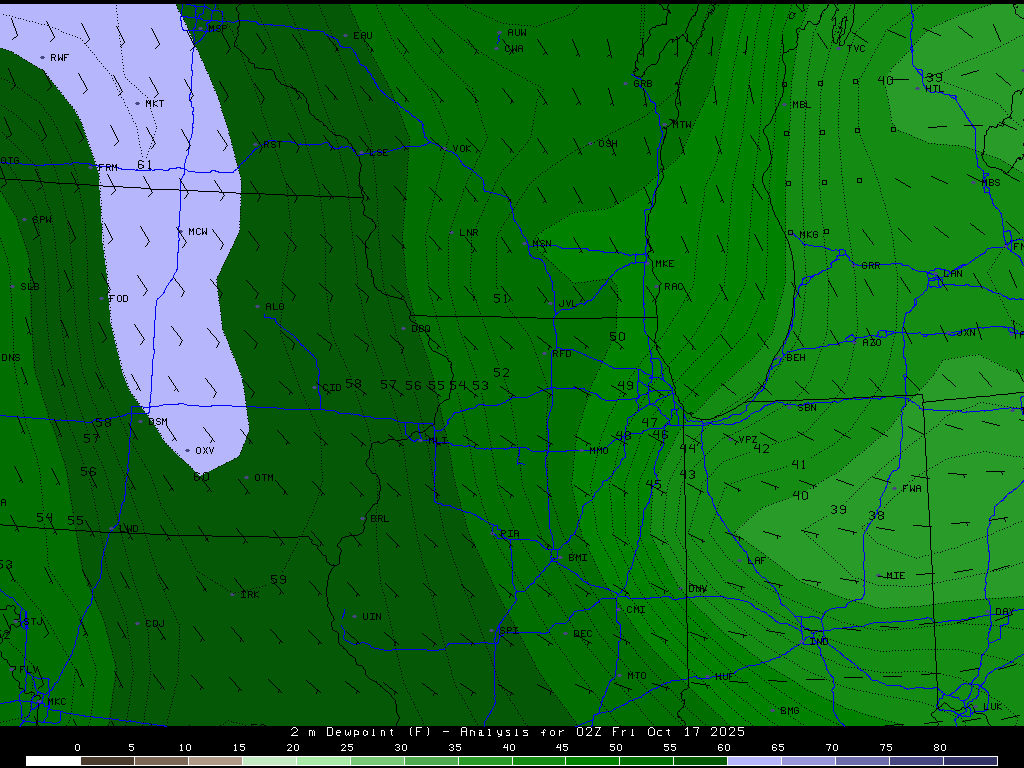Click the LAF station label
The image size is (1024, 768).
point(756,560)
